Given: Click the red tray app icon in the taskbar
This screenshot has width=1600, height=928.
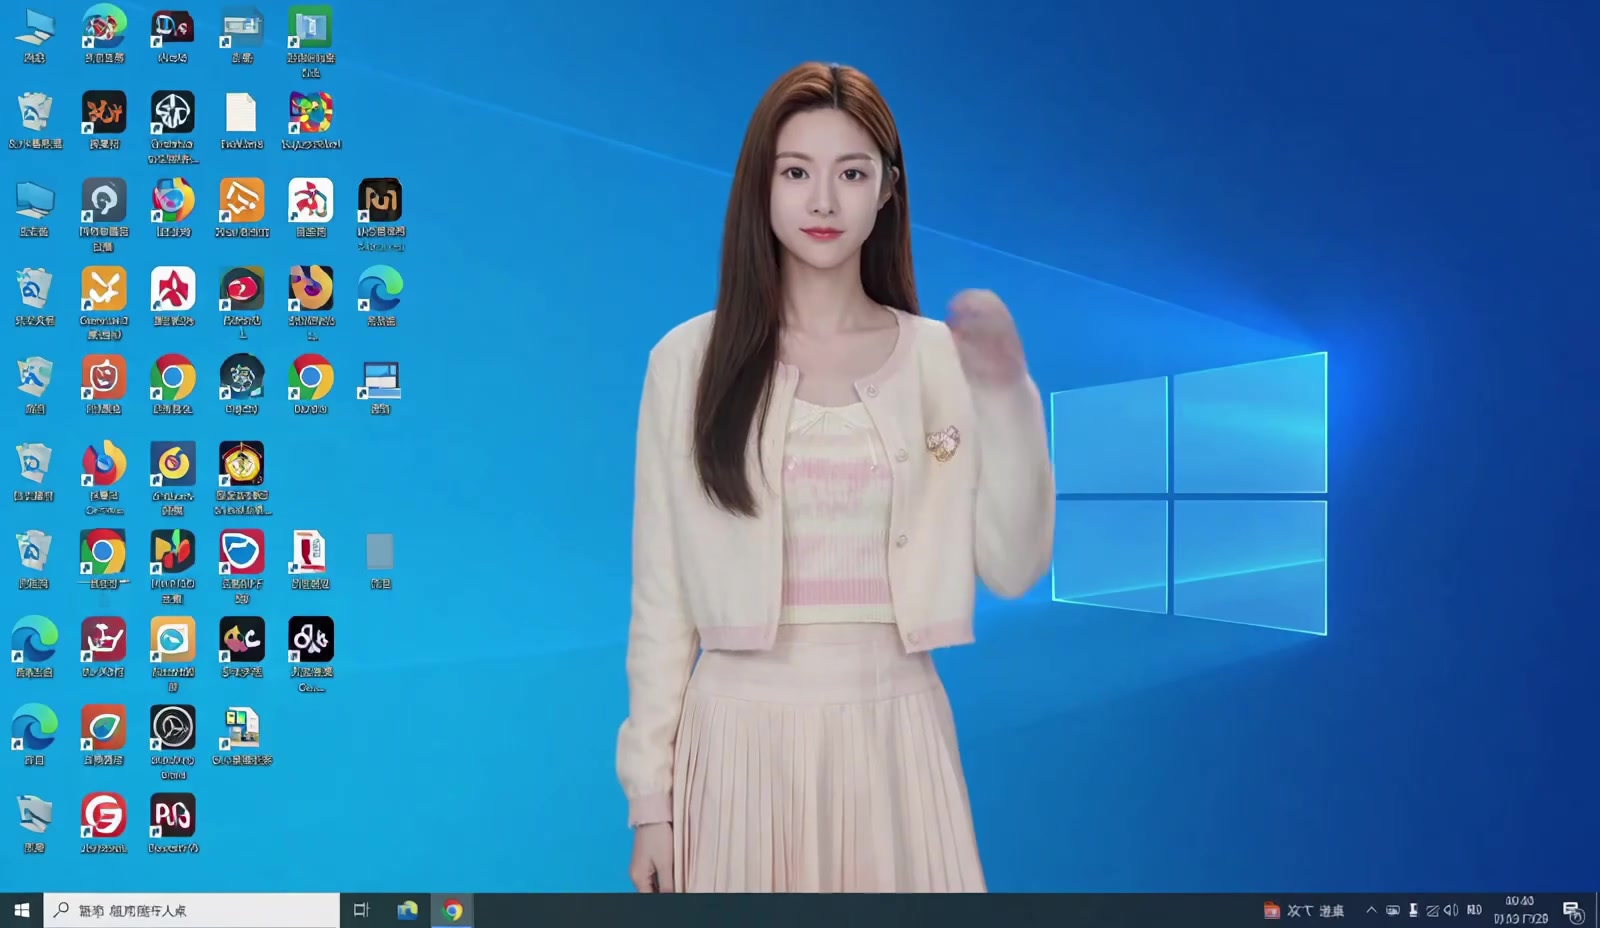Looking at the screenshot, I should pos(1272,910).
